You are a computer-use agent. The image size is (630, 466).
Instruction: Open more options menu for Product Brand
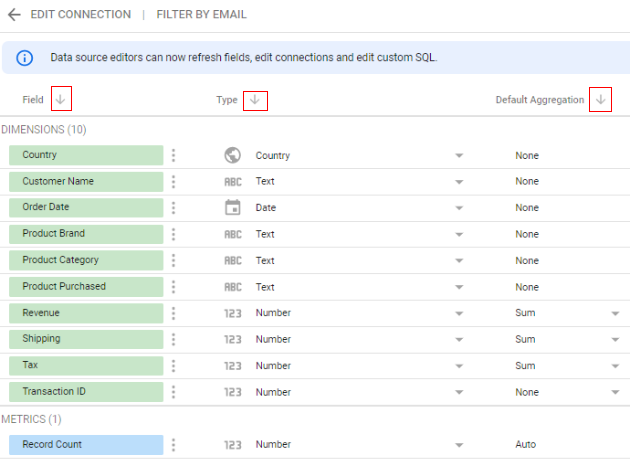174,234
